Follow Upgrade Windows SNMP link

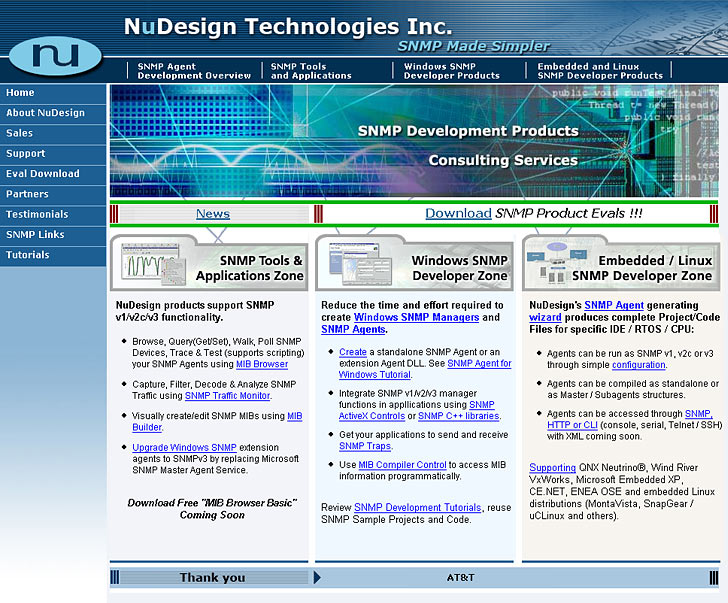pos(184,448)
